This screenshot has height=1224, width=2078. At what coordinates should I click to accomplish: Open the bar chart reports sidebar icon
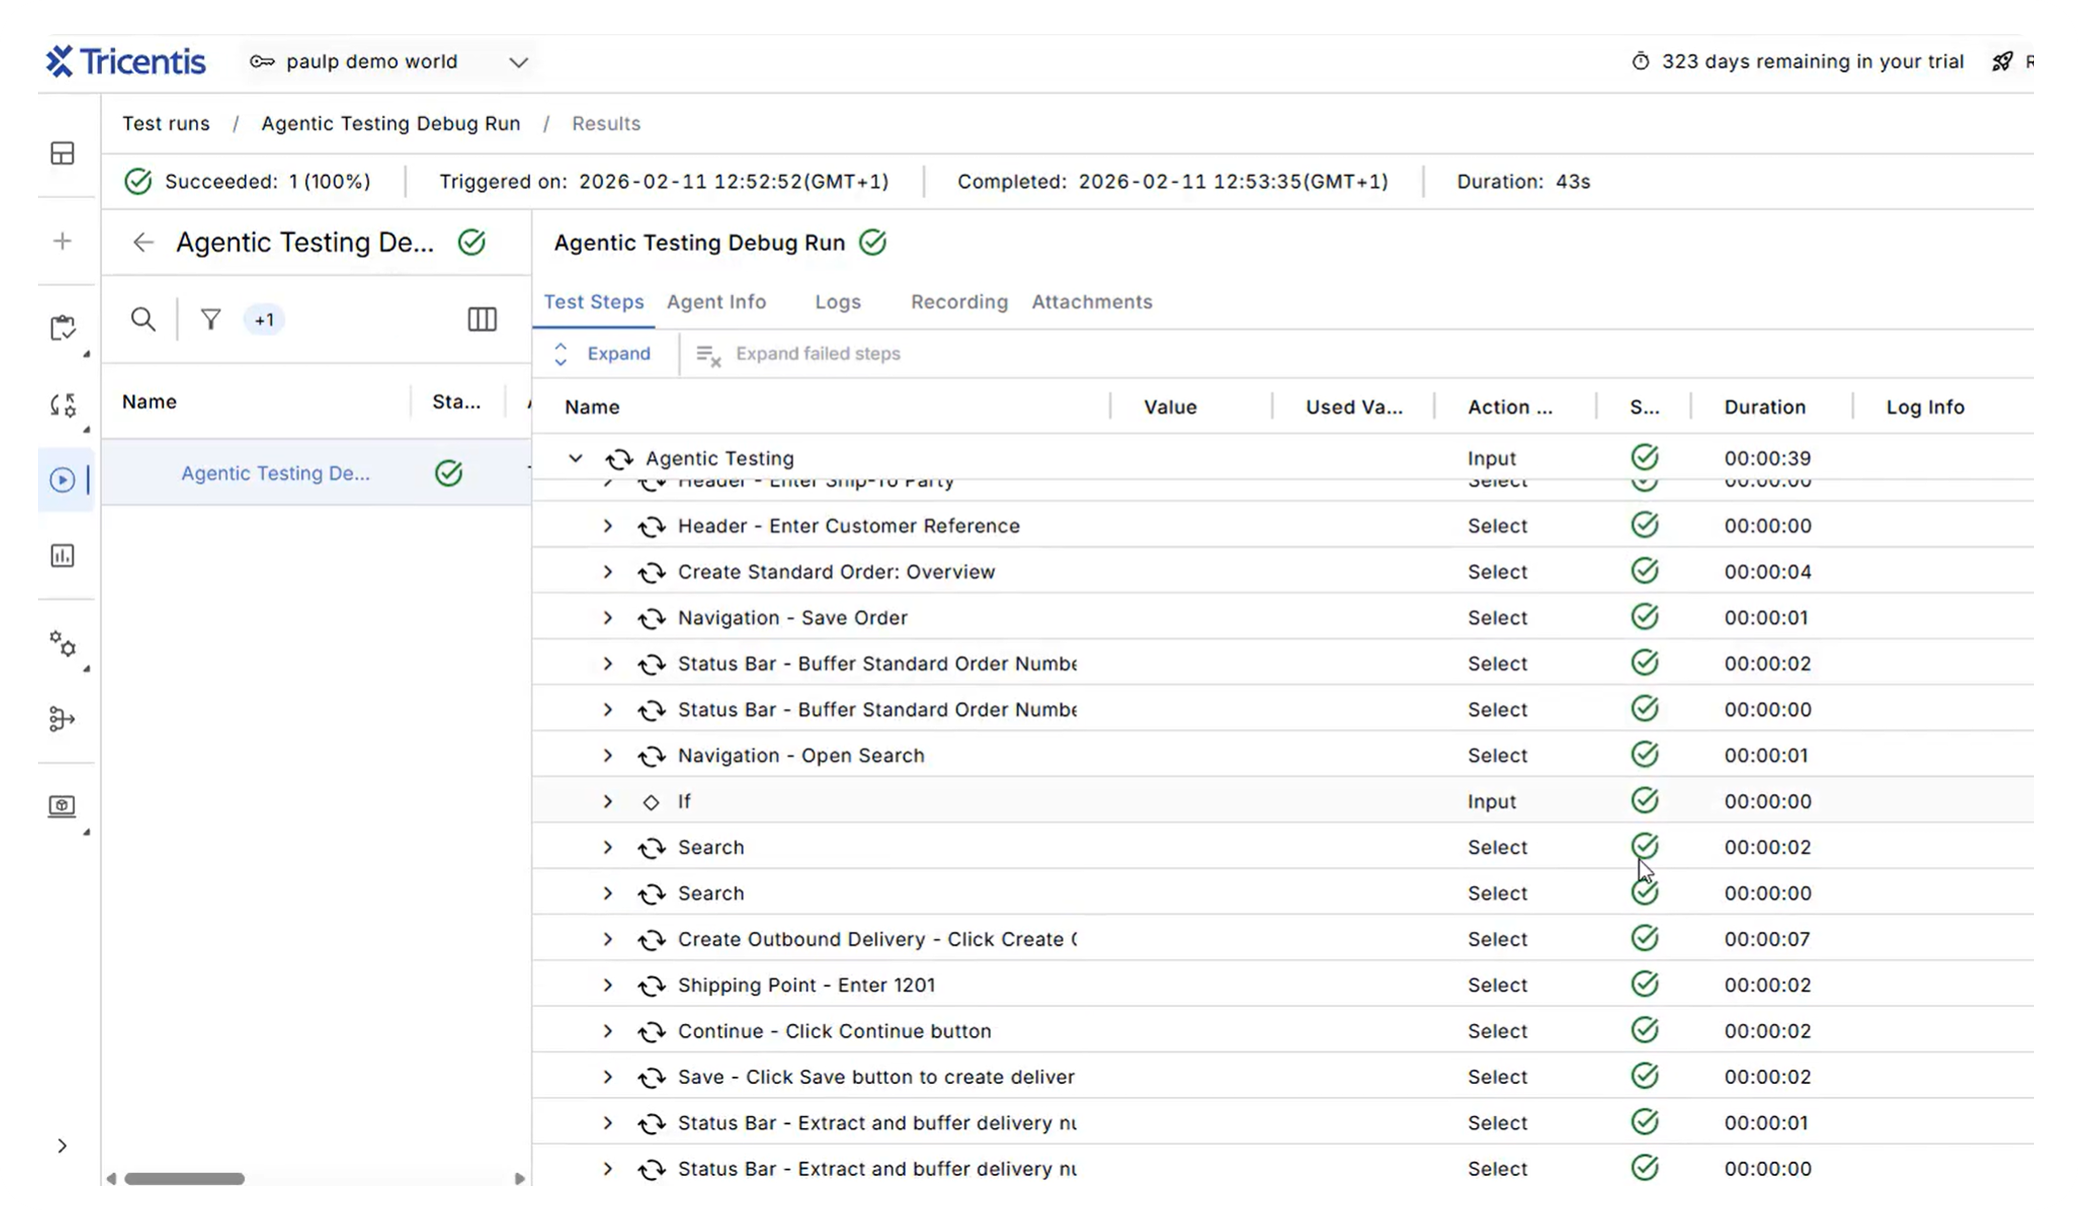[x=62, y=555]
